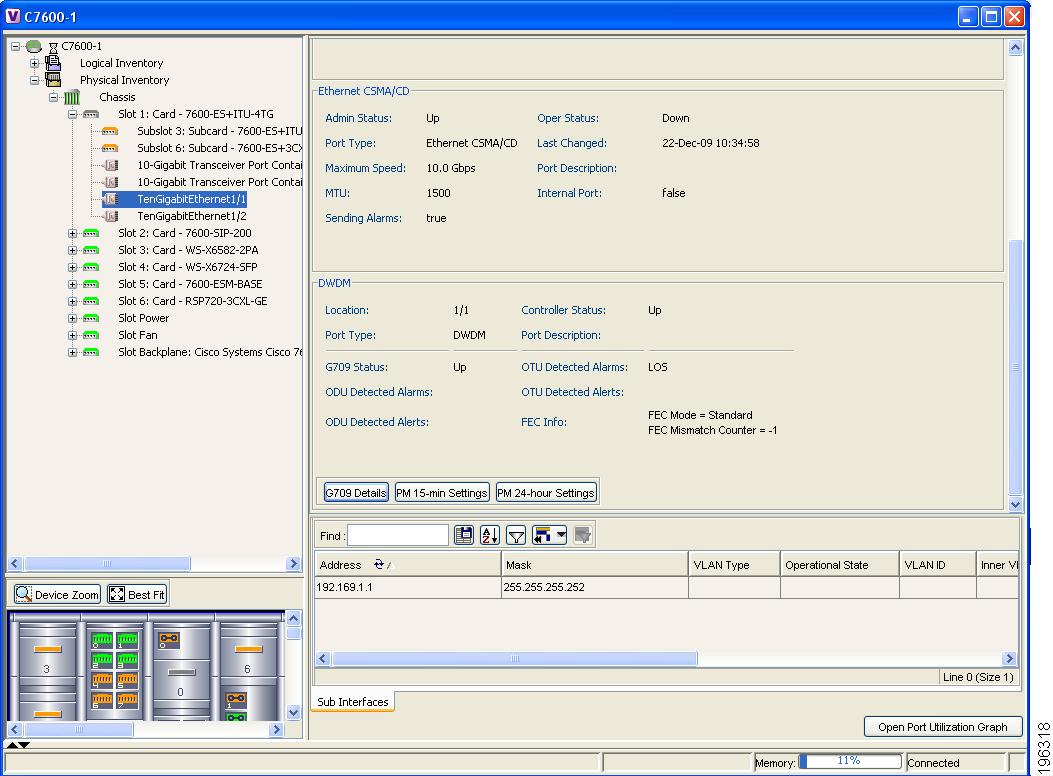Click the sub interfaces table horizontal scrollbar thumb
The height and width of the screenshot is (776, 1053).
[x=515, y=659]
